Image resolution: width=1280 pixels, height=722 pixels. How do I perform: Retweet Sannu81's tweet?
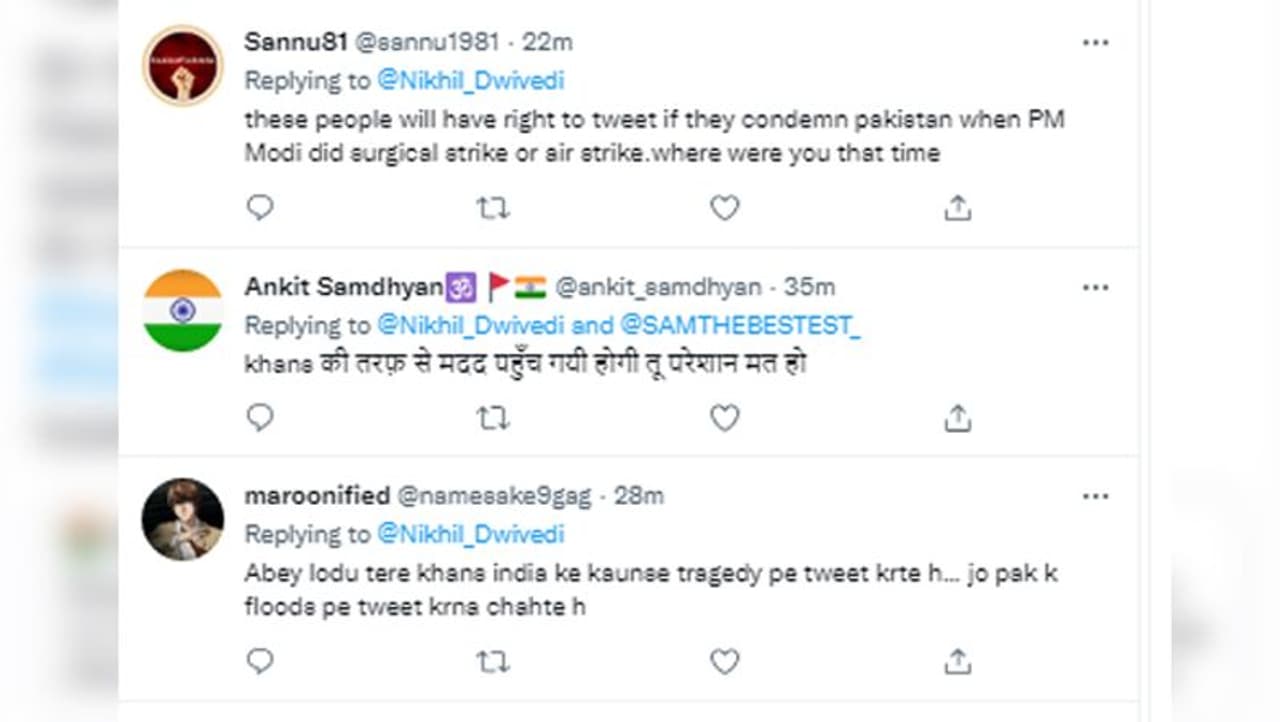coord(492,208)
